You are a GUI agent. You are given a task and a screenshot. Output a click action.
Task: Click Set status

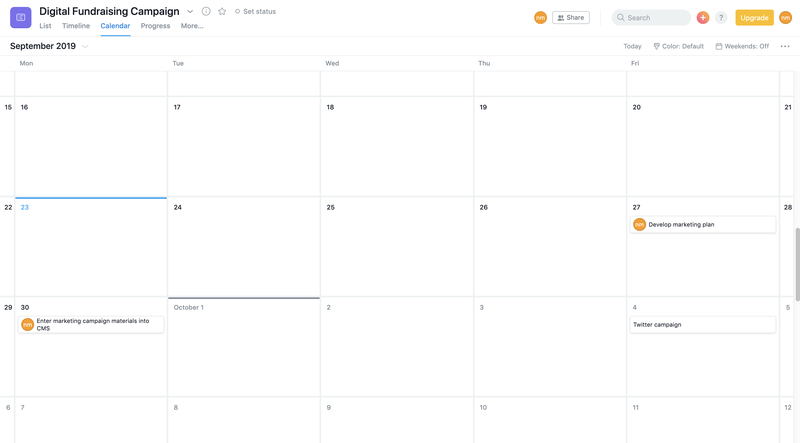pyautogui.click(x=255, y=11)
